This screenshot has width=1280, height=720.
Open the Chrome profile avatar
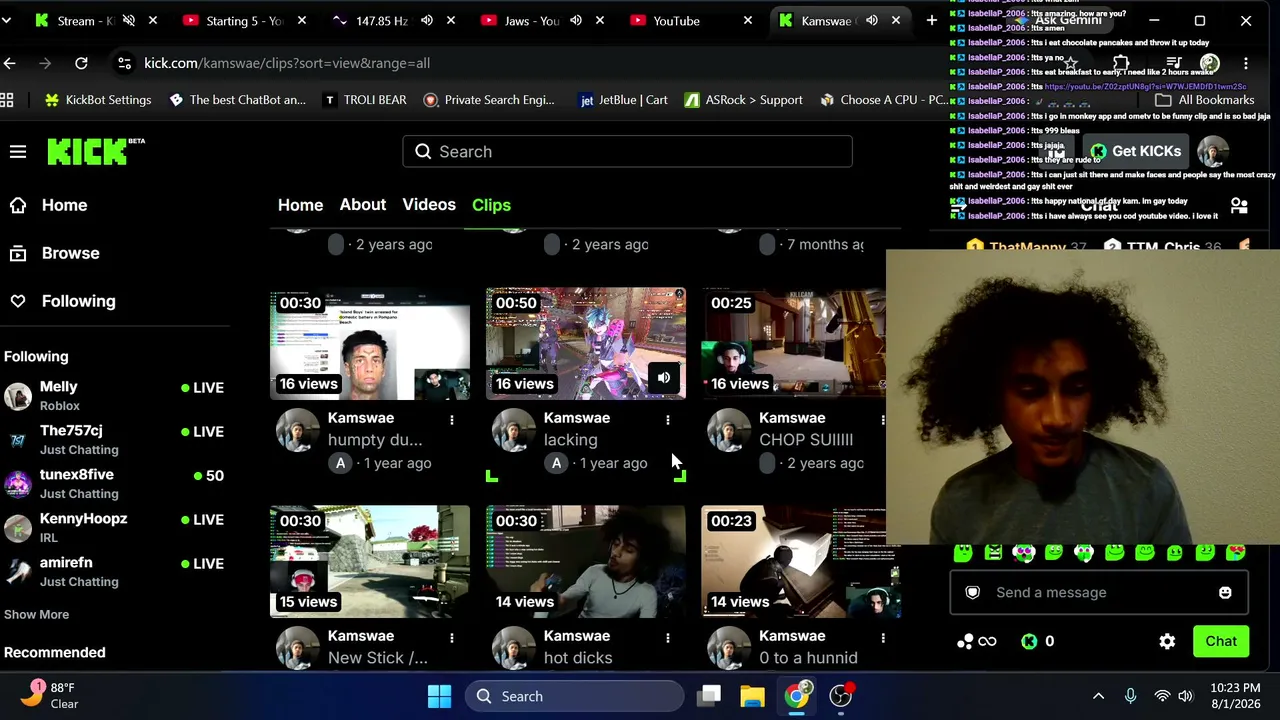[x=1210, y=63]
